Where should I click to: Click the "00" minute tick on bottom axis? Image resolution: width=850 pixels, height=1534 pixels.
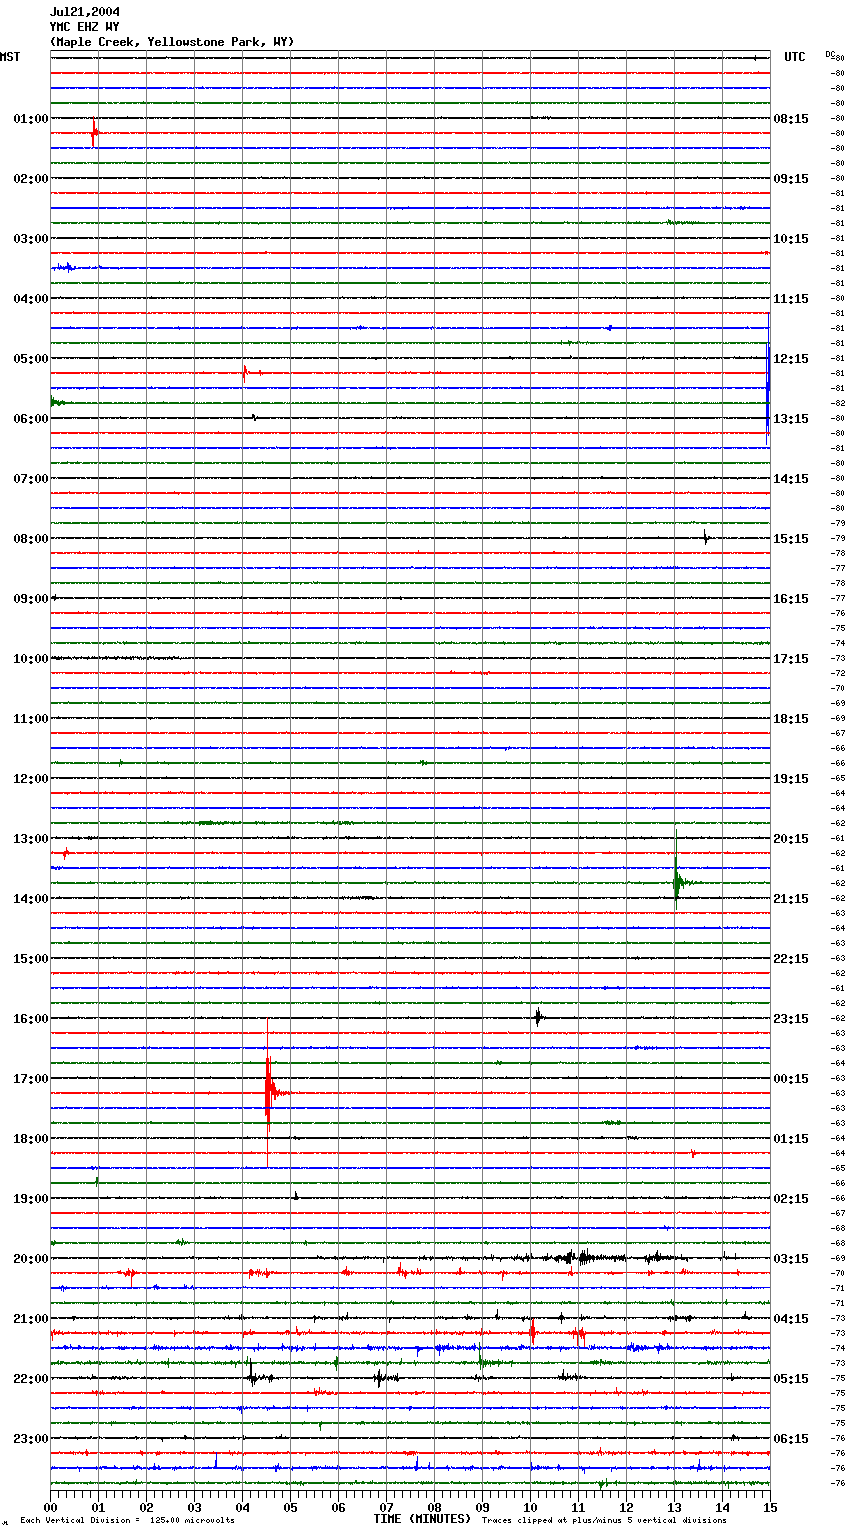click(50, 1506)
